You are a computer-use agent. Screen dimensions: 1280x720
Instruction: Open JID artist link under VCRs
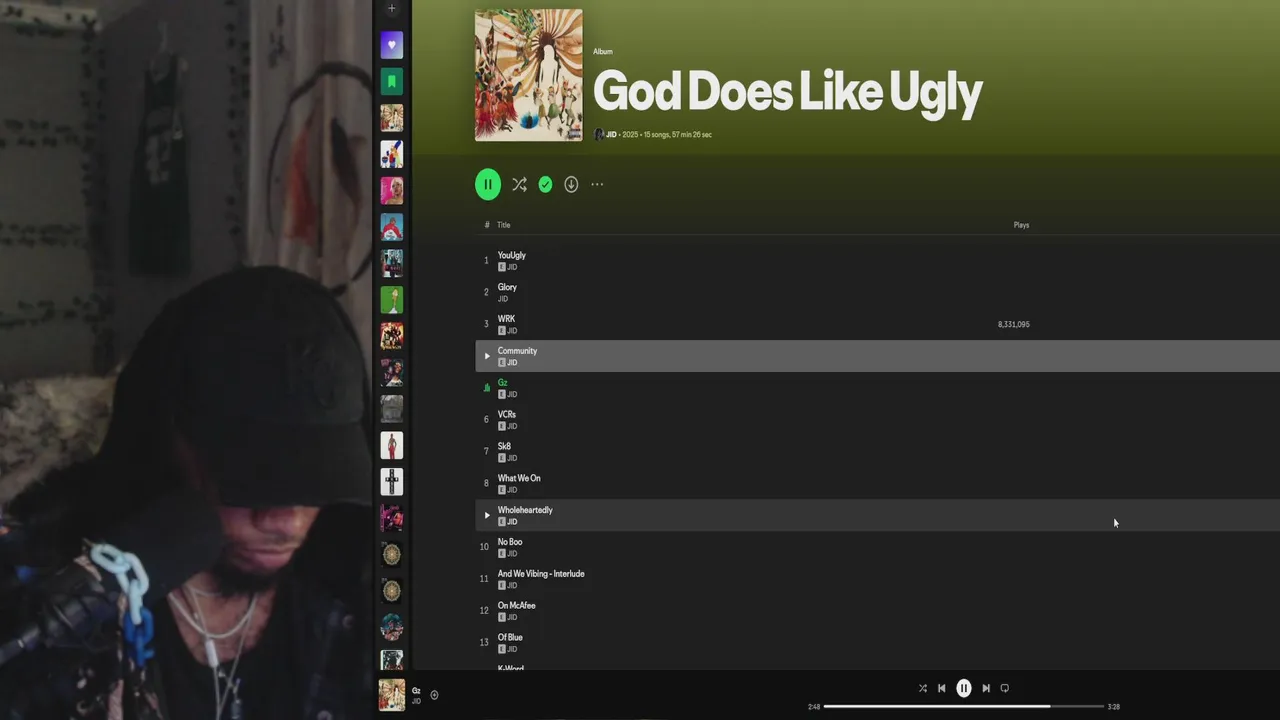pos(512,426)
